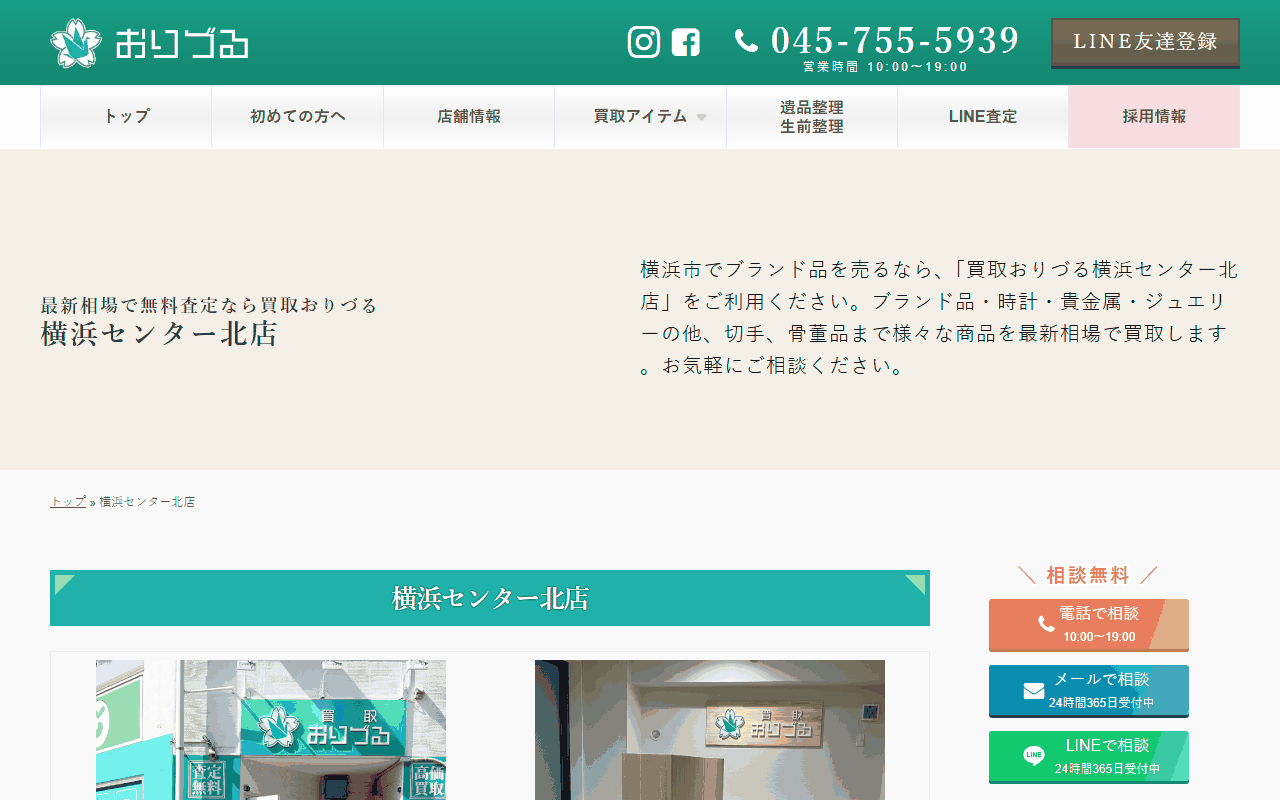Go to the トップ menu item

pos(126,117)
